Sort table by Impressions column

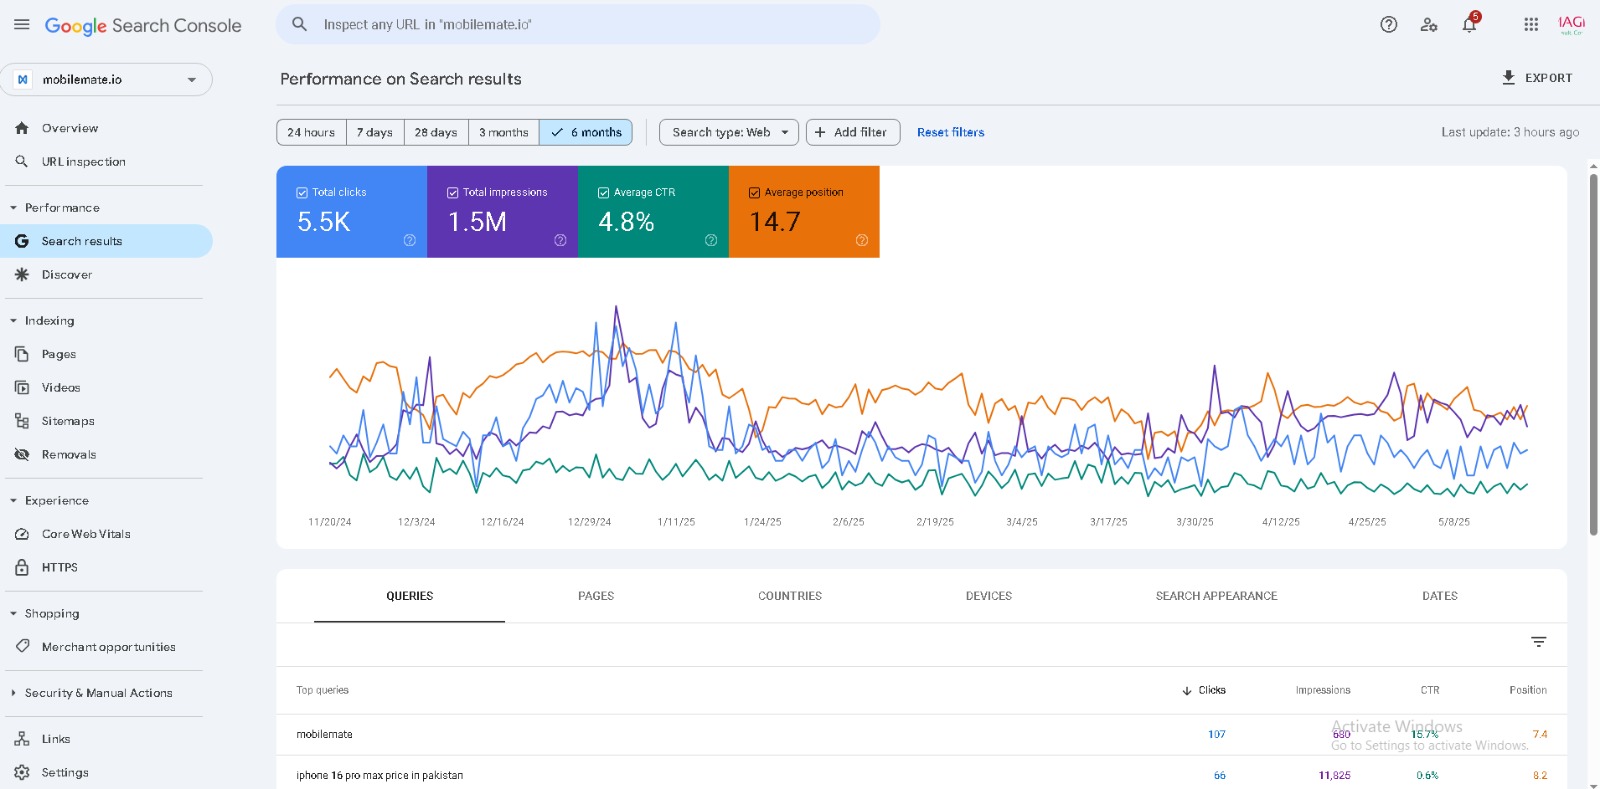[1323, 690]
